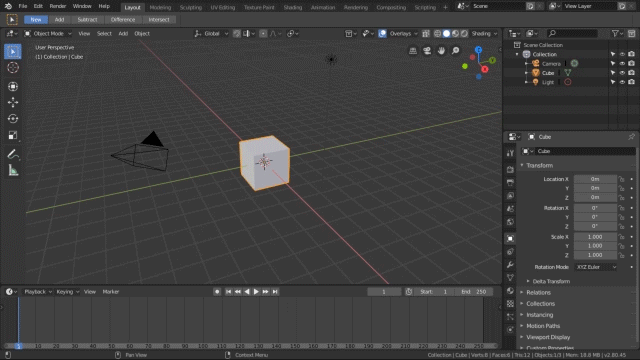Image resolution: width=640 pixels, height=360 pixels.
Task: Click the Subtract selection mode button
Action: [x=87, y=20]
